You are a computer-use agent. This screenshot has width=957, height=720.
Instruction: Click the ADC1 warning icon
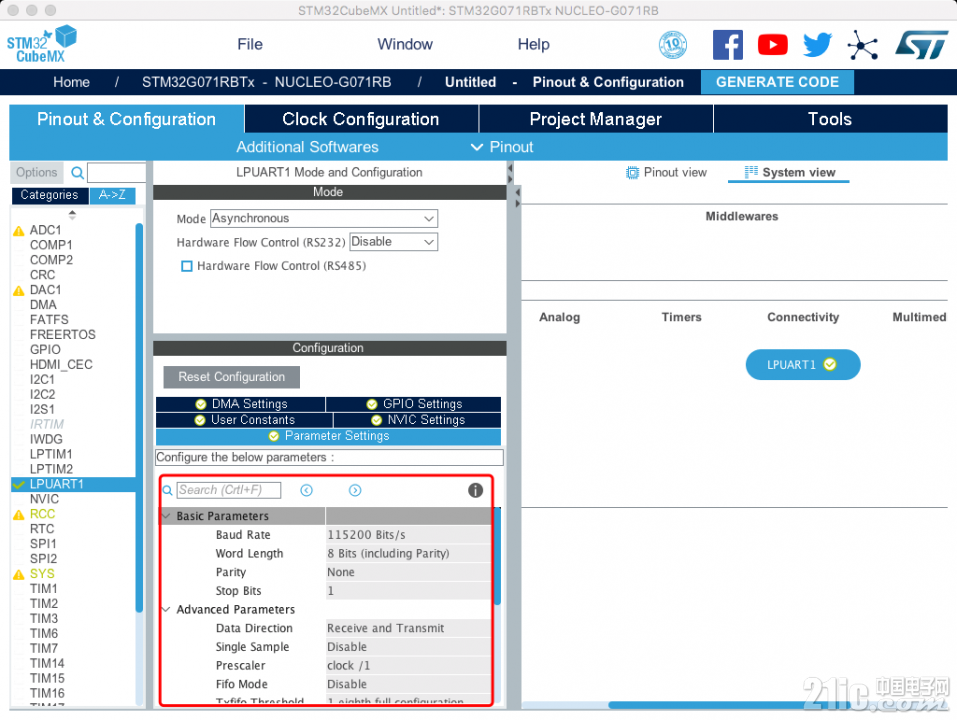(19, 231)
